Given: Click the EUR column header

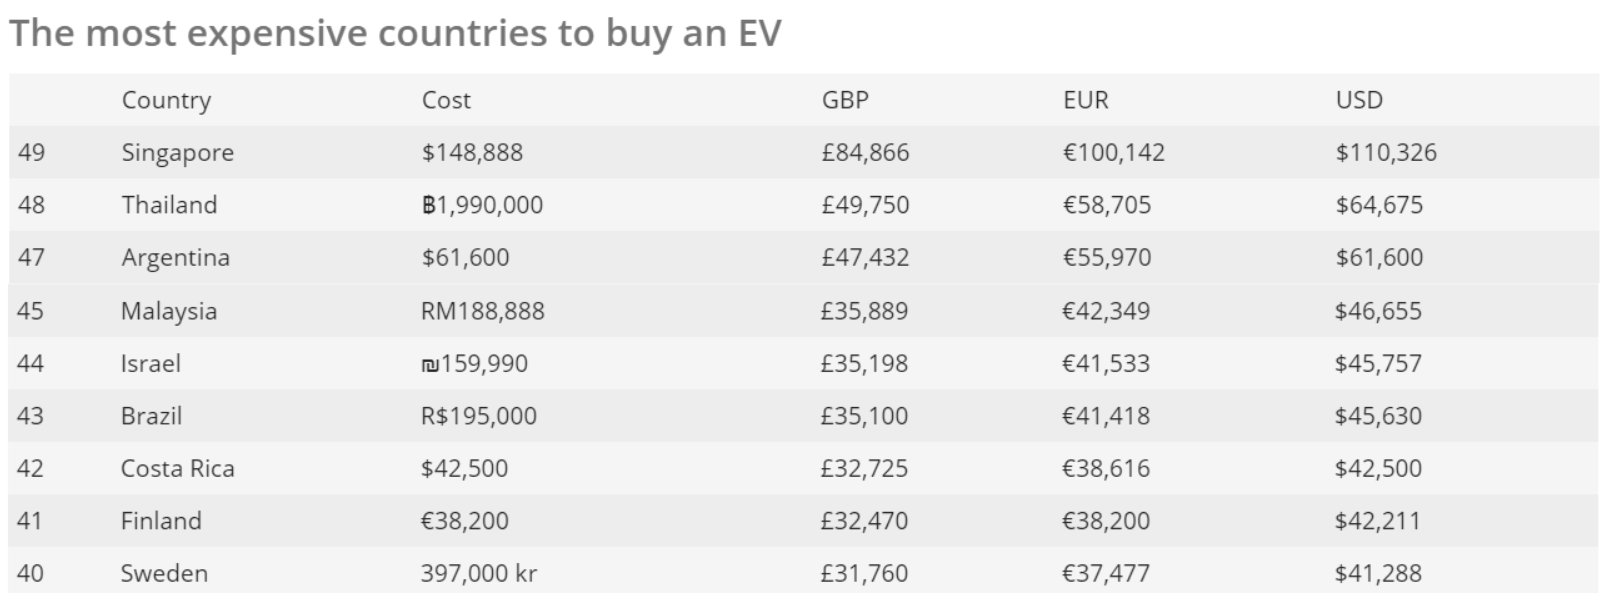Looking at the screenshot, I should click(1086, 100).
